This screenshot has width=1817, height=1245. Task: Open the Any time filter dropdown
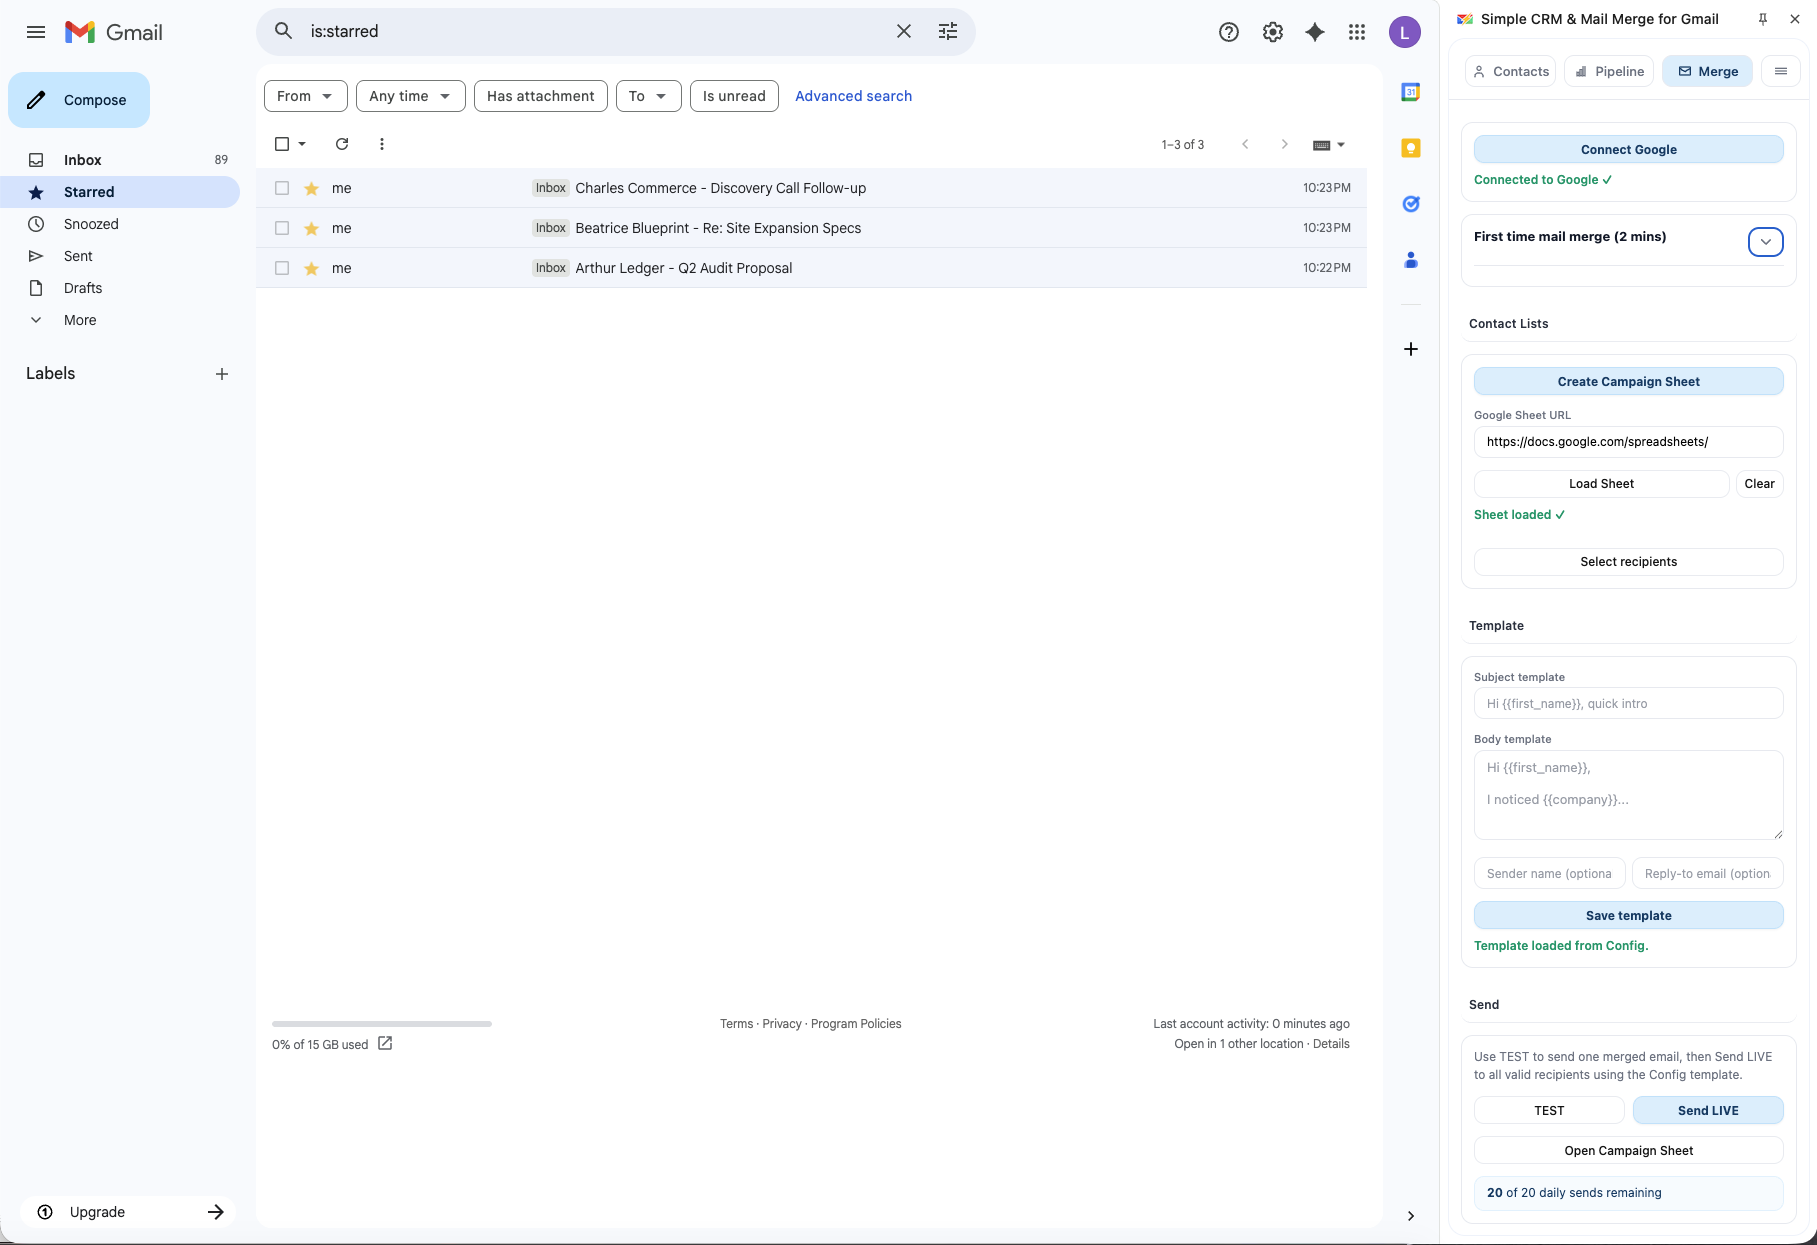click(410, 96)
